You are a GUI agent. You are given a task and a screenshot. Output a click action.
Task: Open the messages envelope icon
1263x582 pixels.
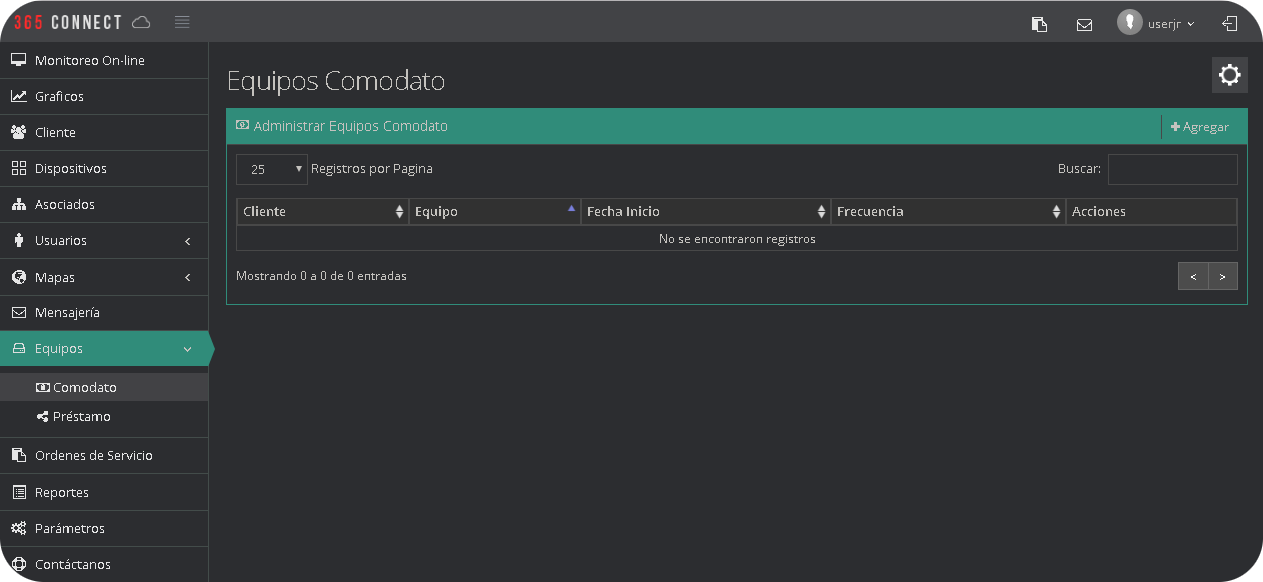click(1084, 23)
